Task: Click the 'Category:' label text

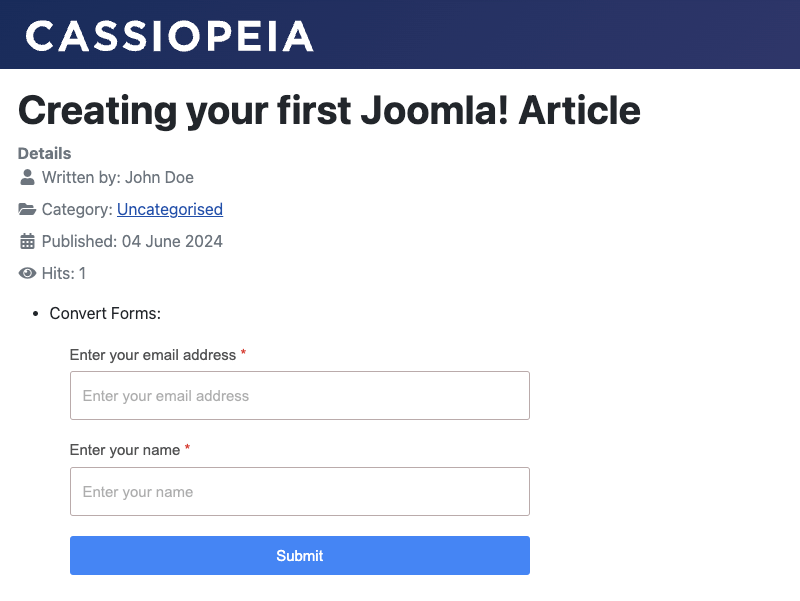Action: pos(77,209)
